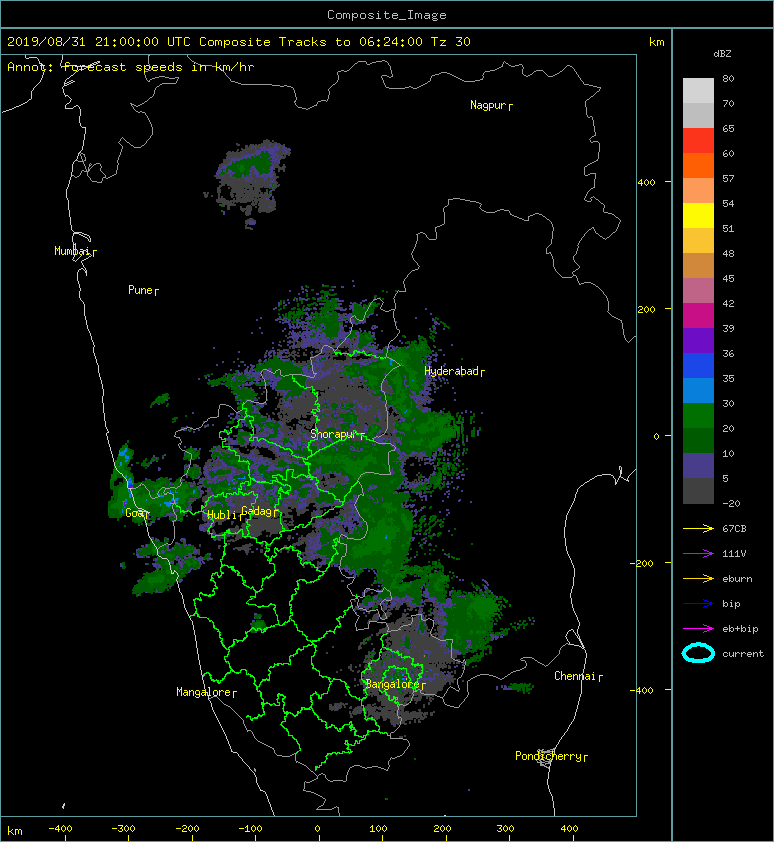774x842 pixels.
Task: Click the dark orange 60 dBZ color swatch
Action: click(x=698, y=165)
